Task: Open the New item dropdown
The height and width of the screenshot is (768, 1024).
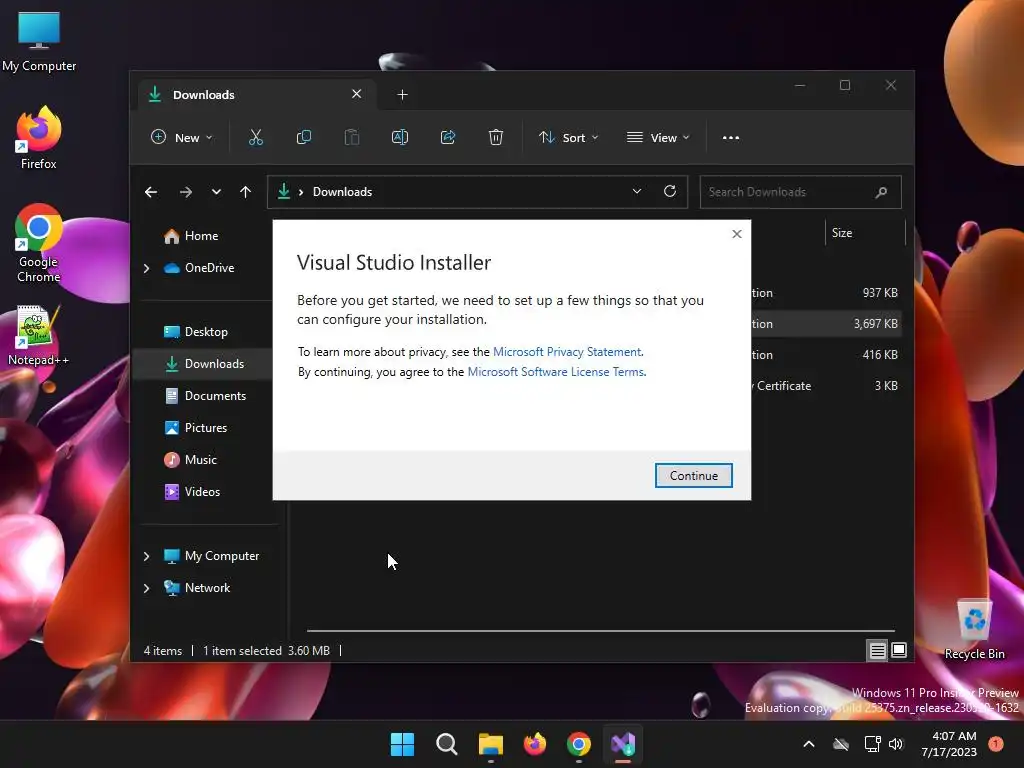Action: (x=182, y=137)
